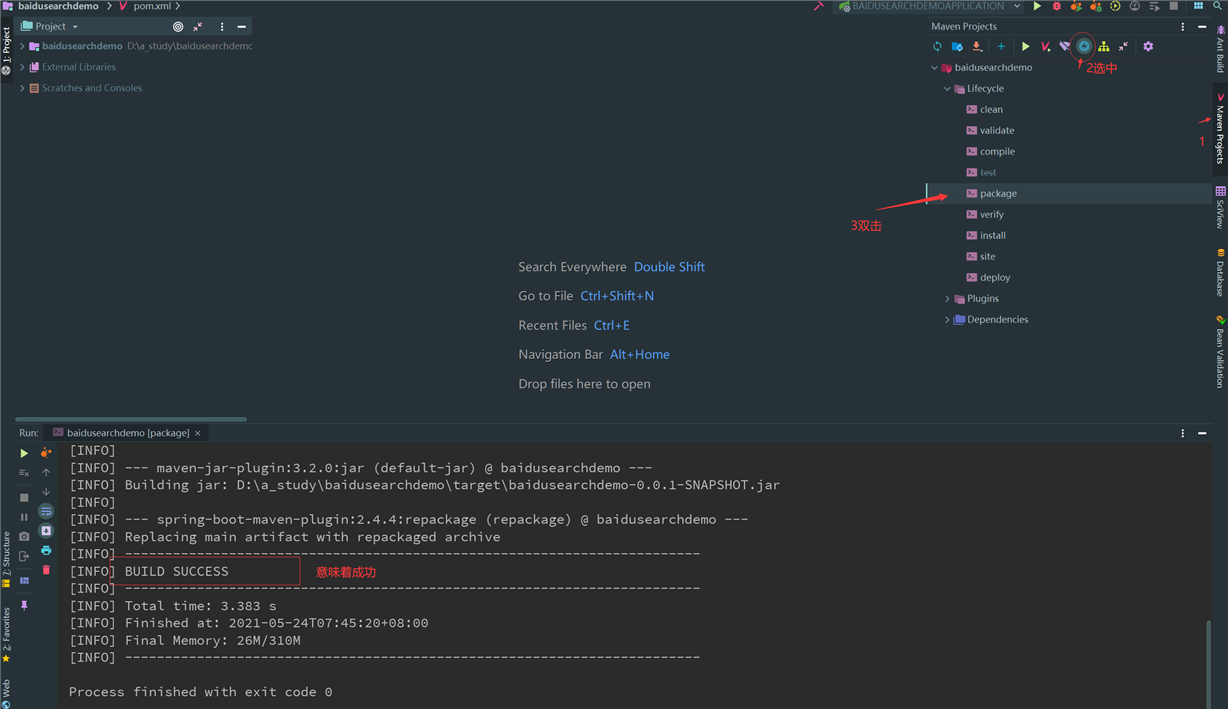Clear all console output trash icon
Image resolution: width=1228 pixels, height=709 pixels.
tap(46, 570)
